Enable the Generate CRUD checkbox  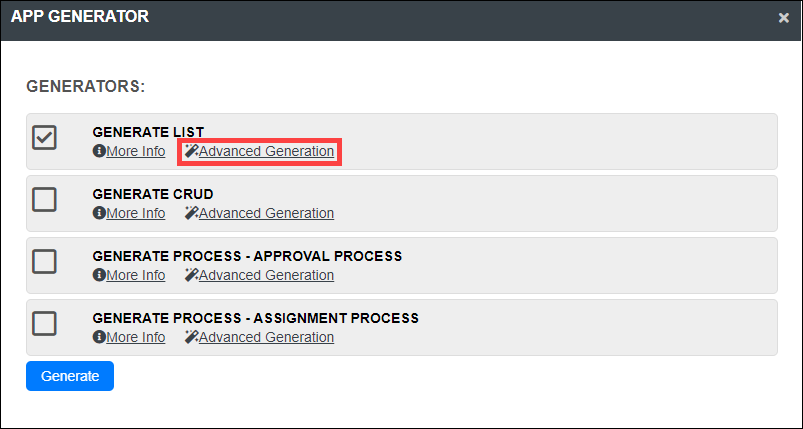click(44, 200)
